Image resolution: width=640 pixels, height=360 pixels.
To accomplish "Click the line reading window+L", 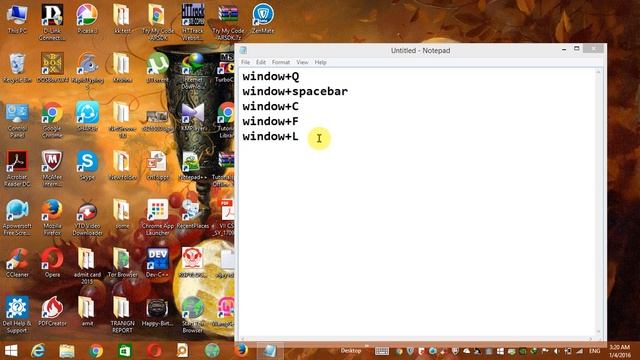I will coord(271,136).
